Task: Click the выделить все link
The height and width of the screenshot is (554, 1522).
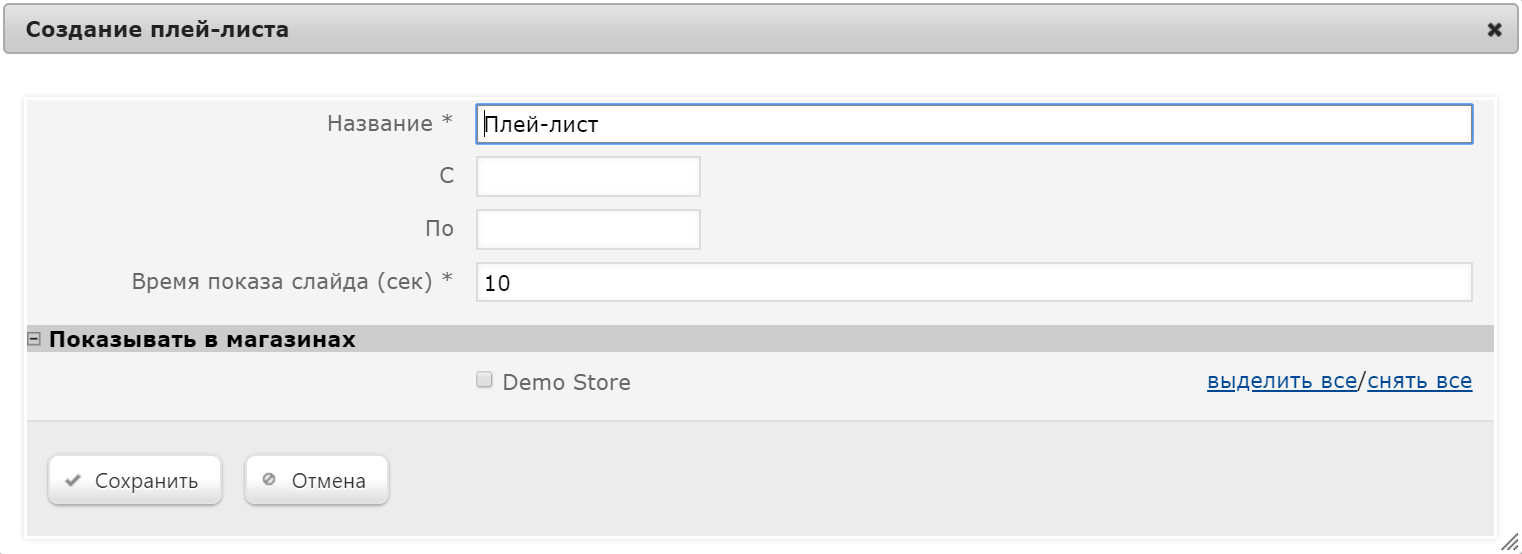Action: (1282, 381)
